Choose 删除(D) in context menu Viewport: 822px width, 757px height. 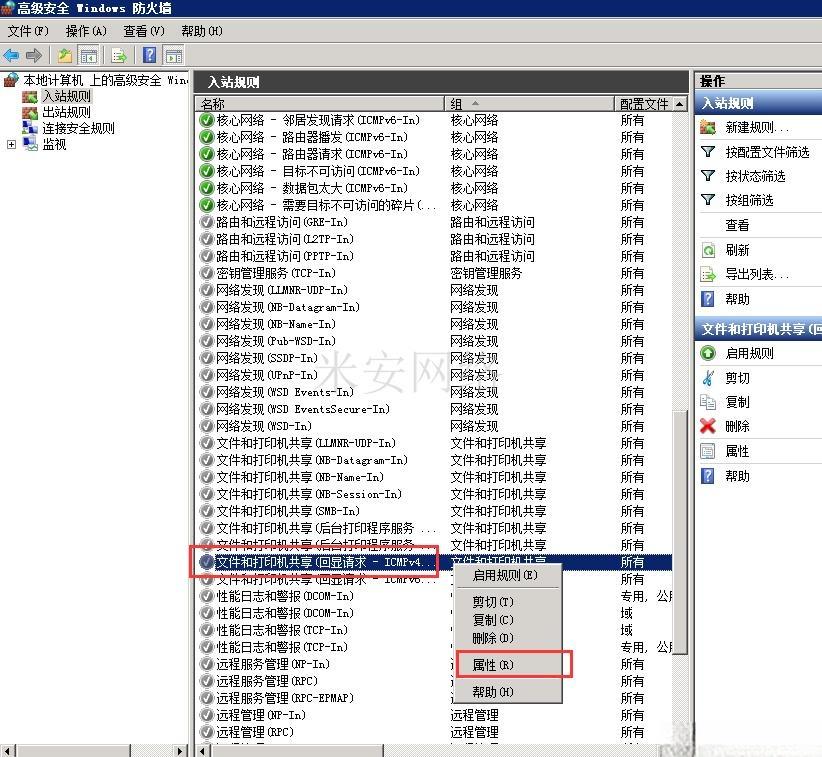(507, 638)
